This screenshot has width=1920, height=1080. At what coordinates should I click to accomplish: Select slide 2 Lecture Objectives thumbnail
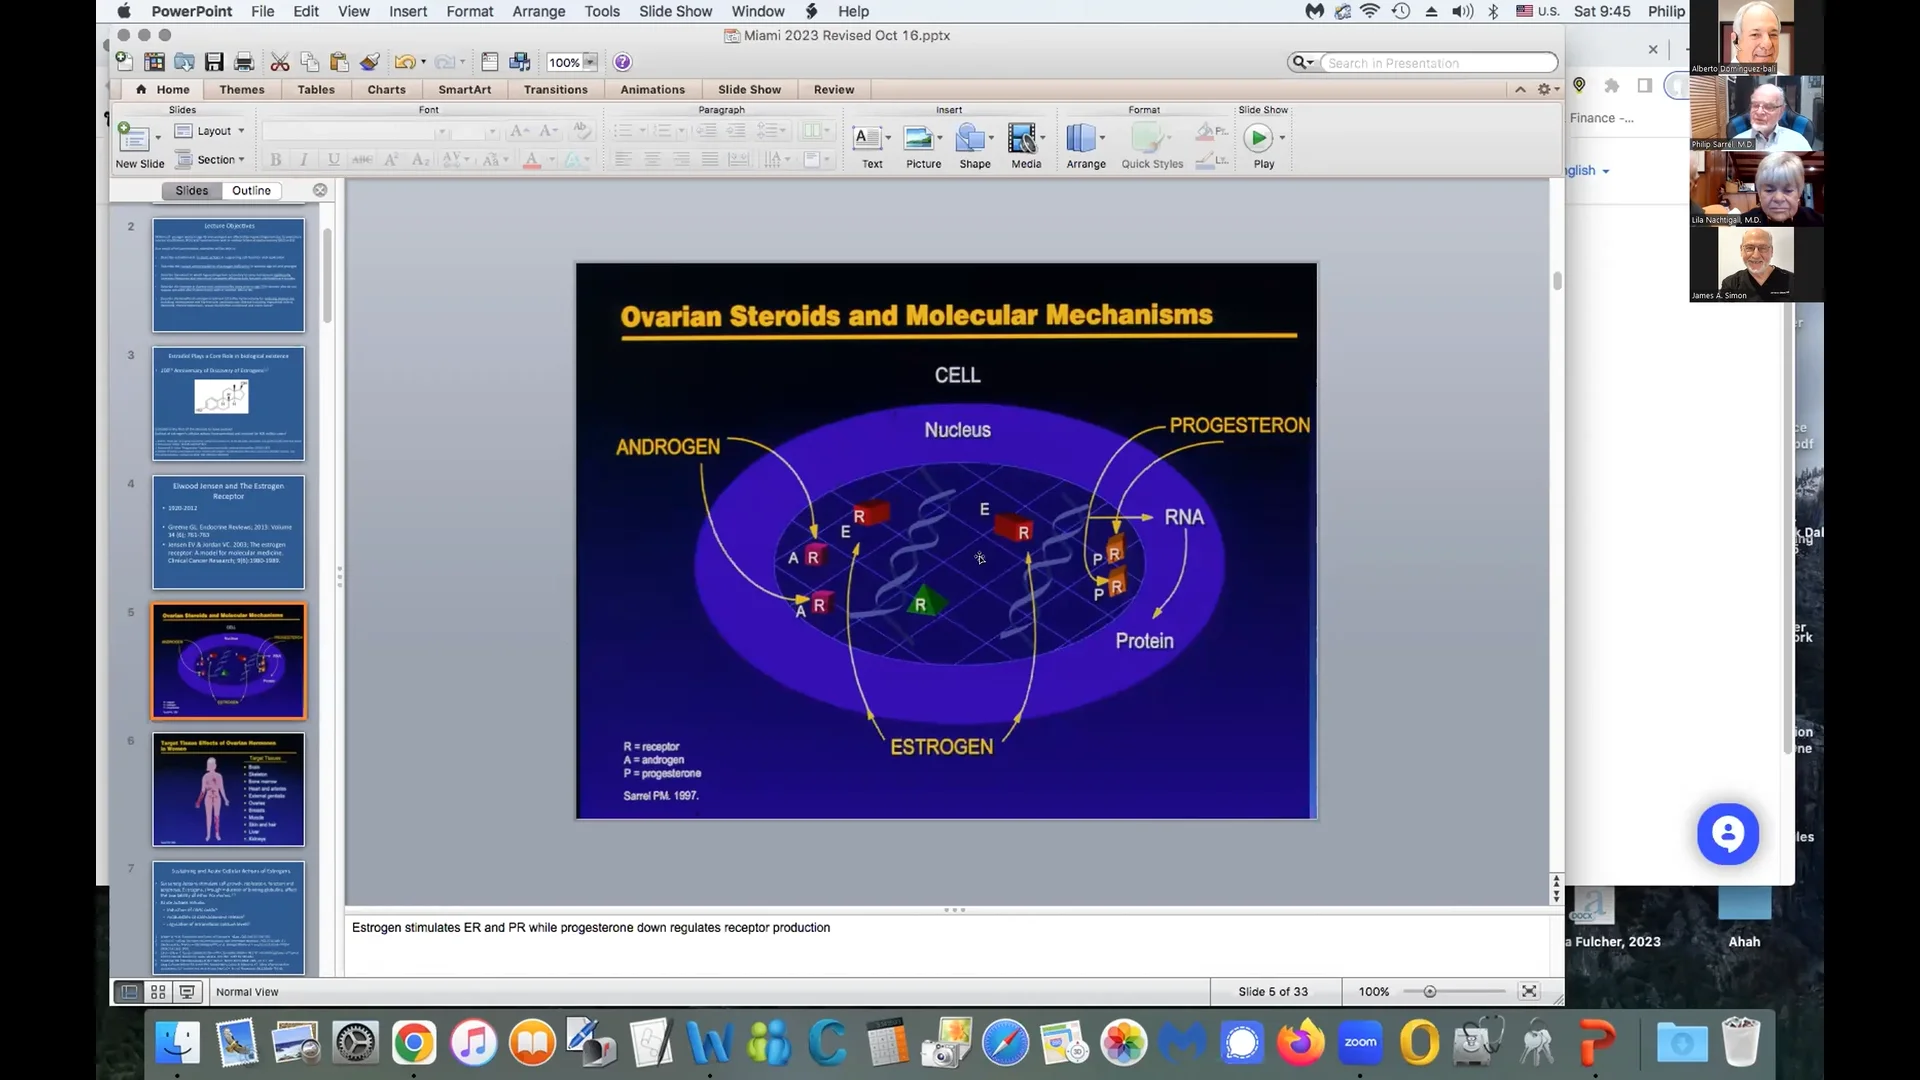tap(228, 275)
